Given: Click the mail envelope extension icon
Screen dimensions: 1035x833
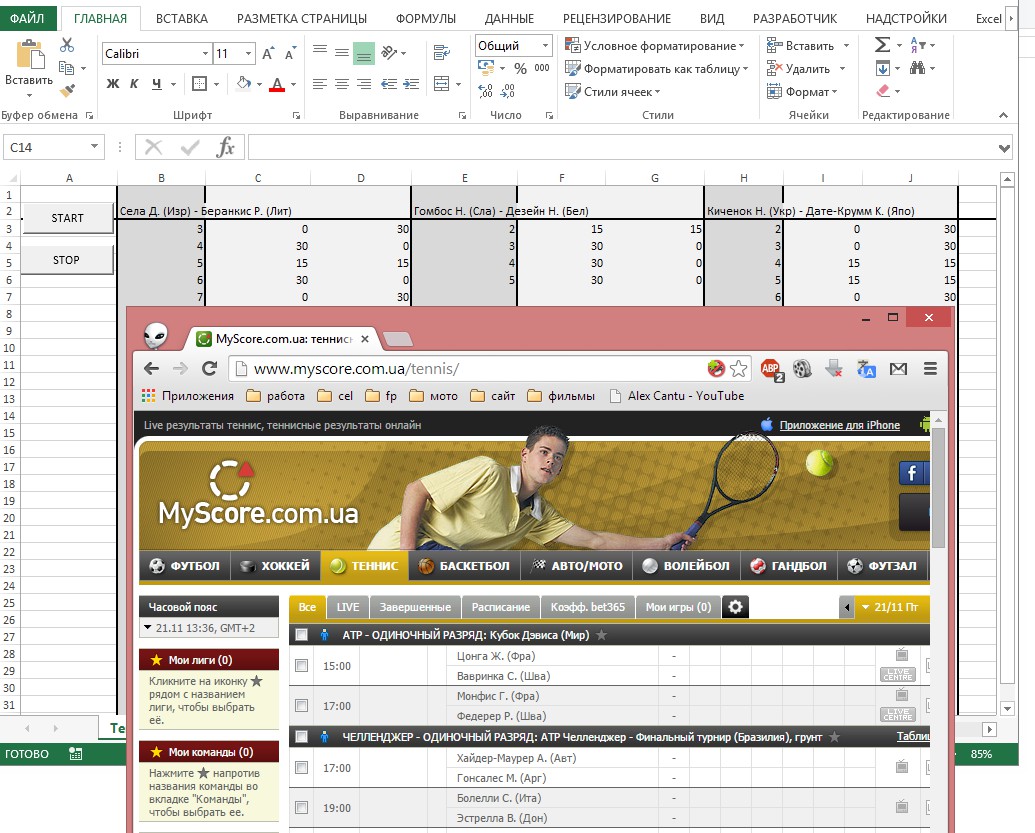Looking at the screenshot, I should 898,369.
